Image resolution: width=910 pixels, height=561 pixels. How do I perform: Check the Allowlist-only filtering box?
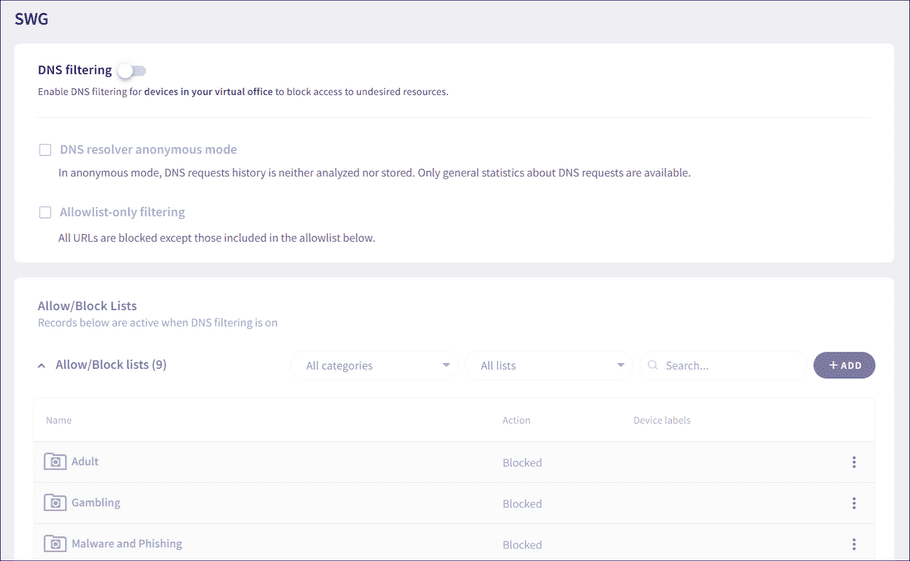(45, 212)
